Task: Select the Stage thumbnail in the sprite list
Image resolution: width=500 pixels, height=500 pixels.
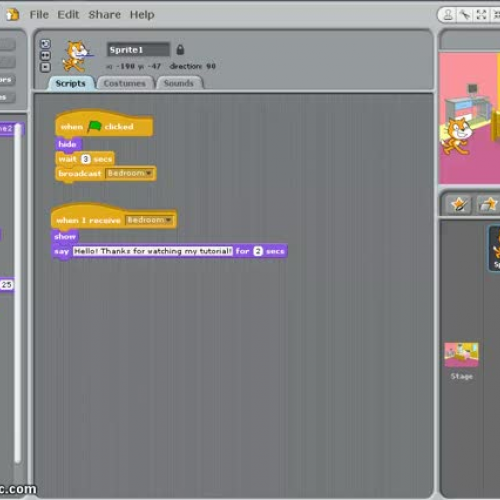Action: (x=461, y=355)
